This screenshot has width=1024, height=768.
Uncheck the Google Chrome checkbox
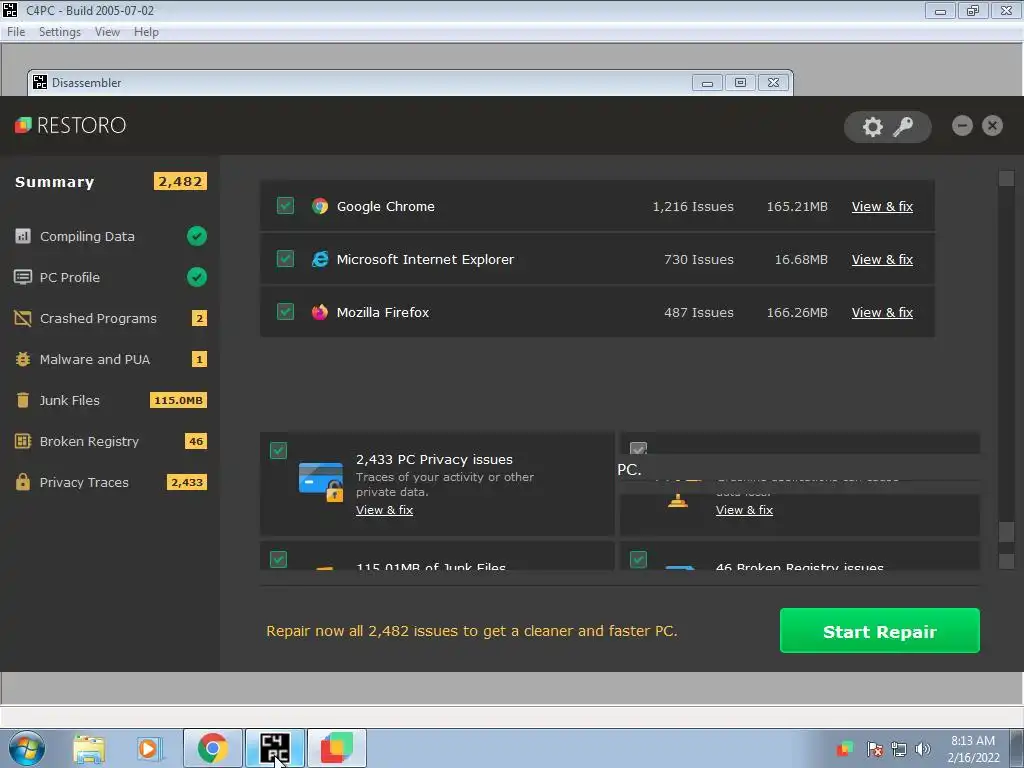pos(285,206)
